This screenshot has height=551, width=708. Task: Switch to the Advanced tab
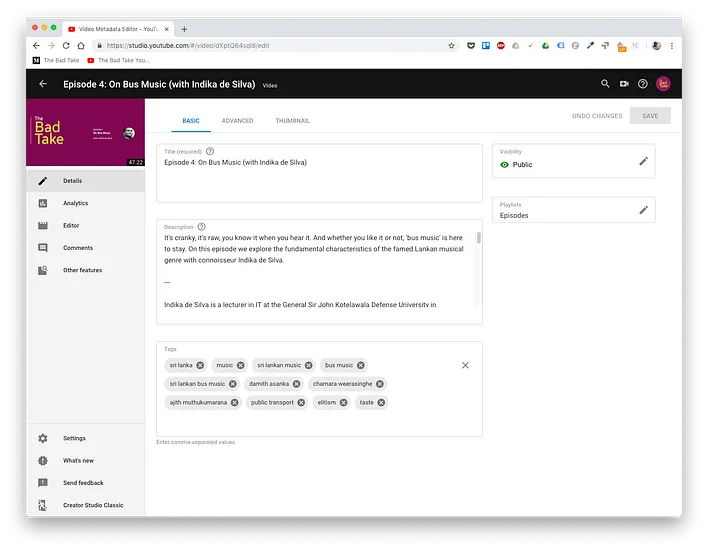237,121
